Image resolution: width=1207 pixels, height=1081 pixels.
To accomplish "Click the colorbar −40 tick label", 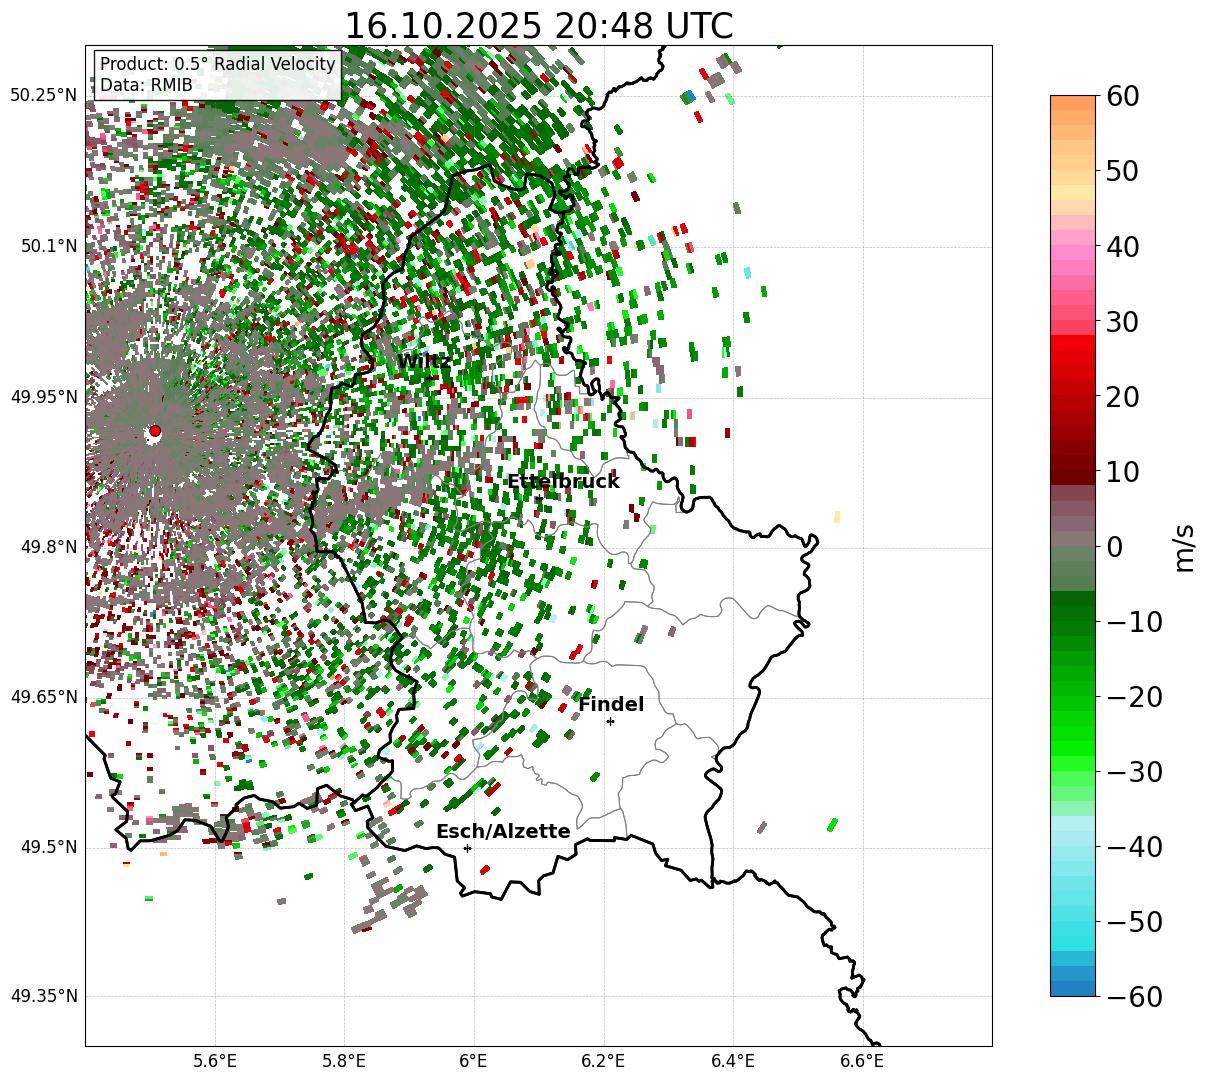I will click(x=1134, y=847).
